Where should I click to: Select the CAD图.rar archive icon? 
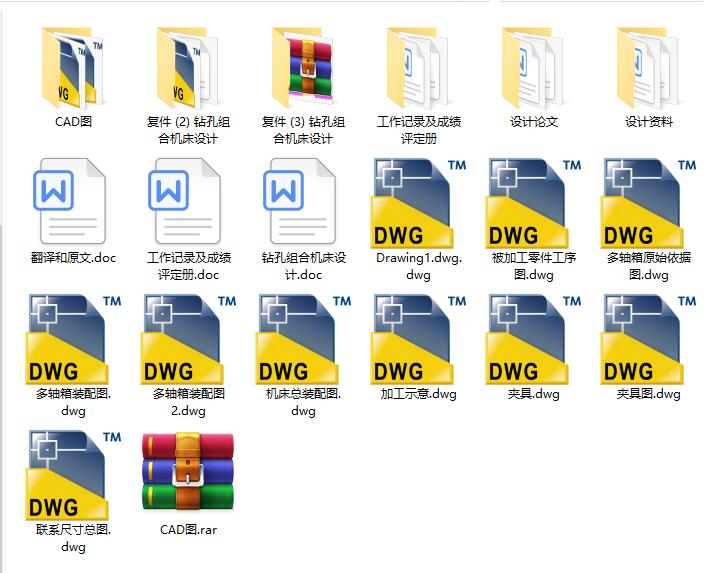click(x=188, y=472)
